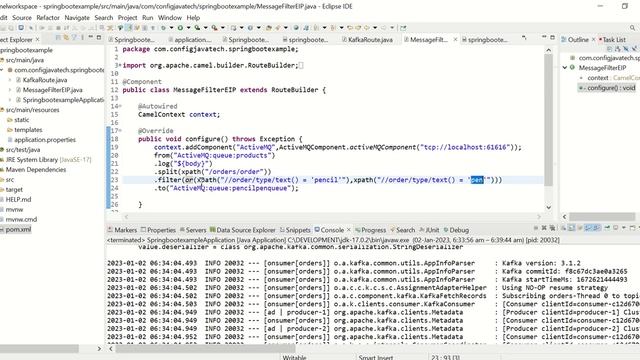Close the MessageFilt... editor tab
The width and height of the screenshot is (640, 360).
point(455,40)
